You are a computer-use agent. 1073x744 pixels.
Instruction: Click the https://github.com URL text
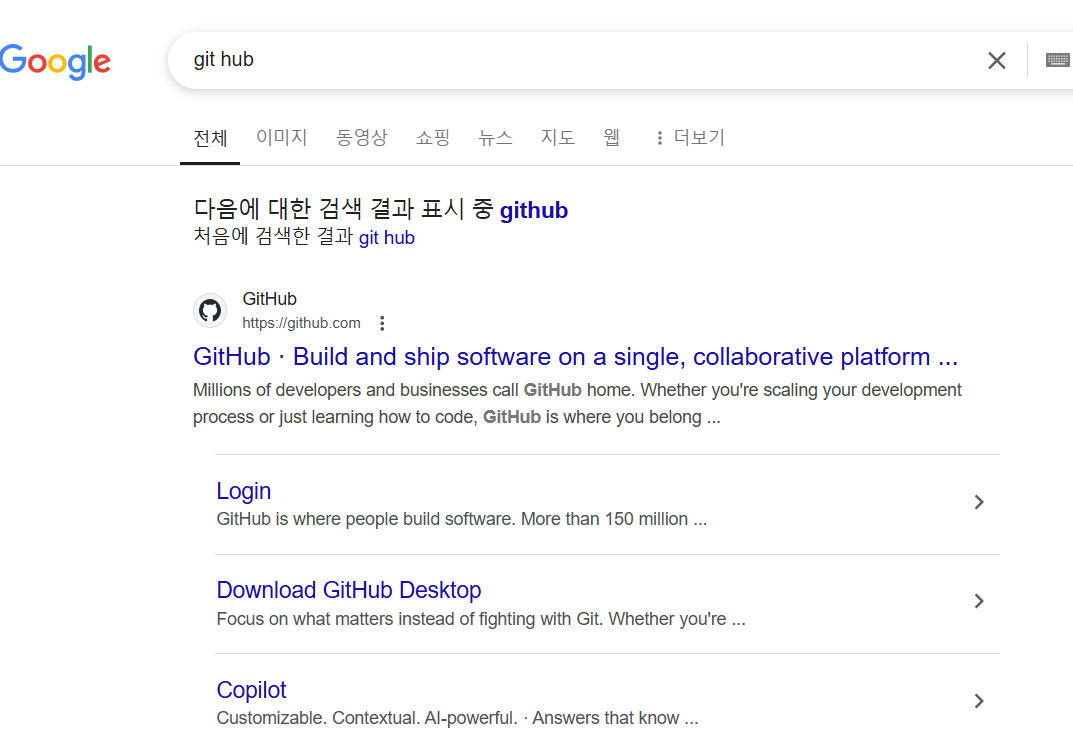coord(301,323)
